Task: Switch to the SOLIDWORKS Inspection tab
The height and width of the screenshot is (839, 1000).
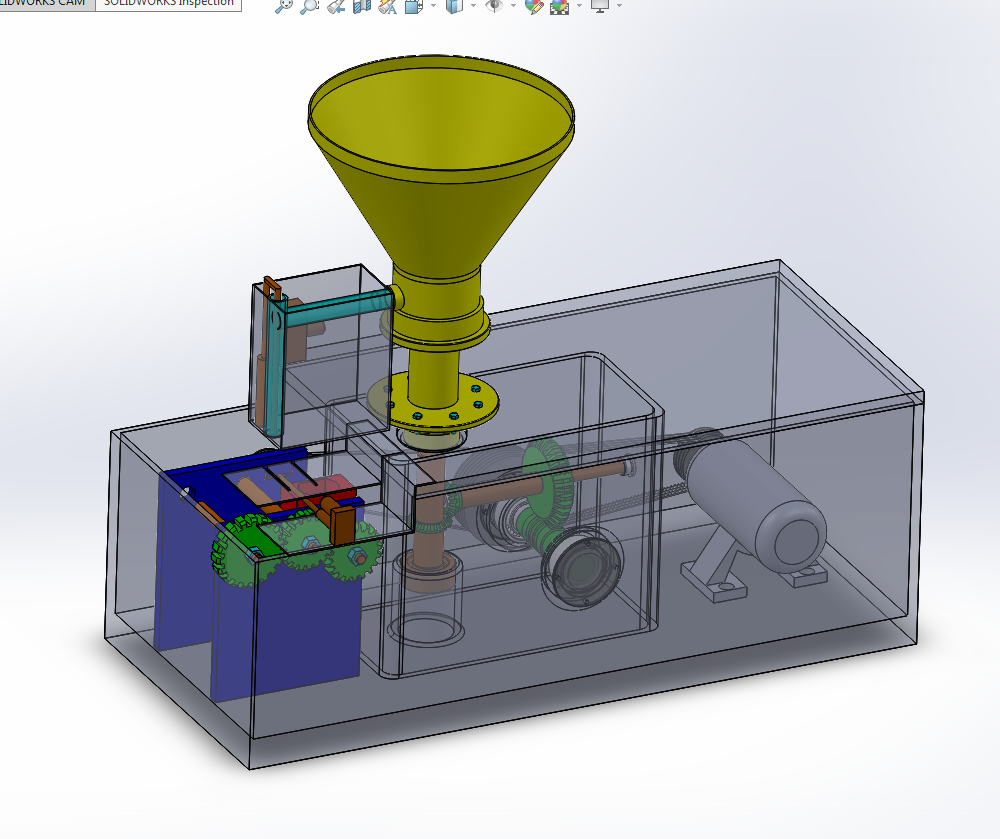Action: coord(168,4)
